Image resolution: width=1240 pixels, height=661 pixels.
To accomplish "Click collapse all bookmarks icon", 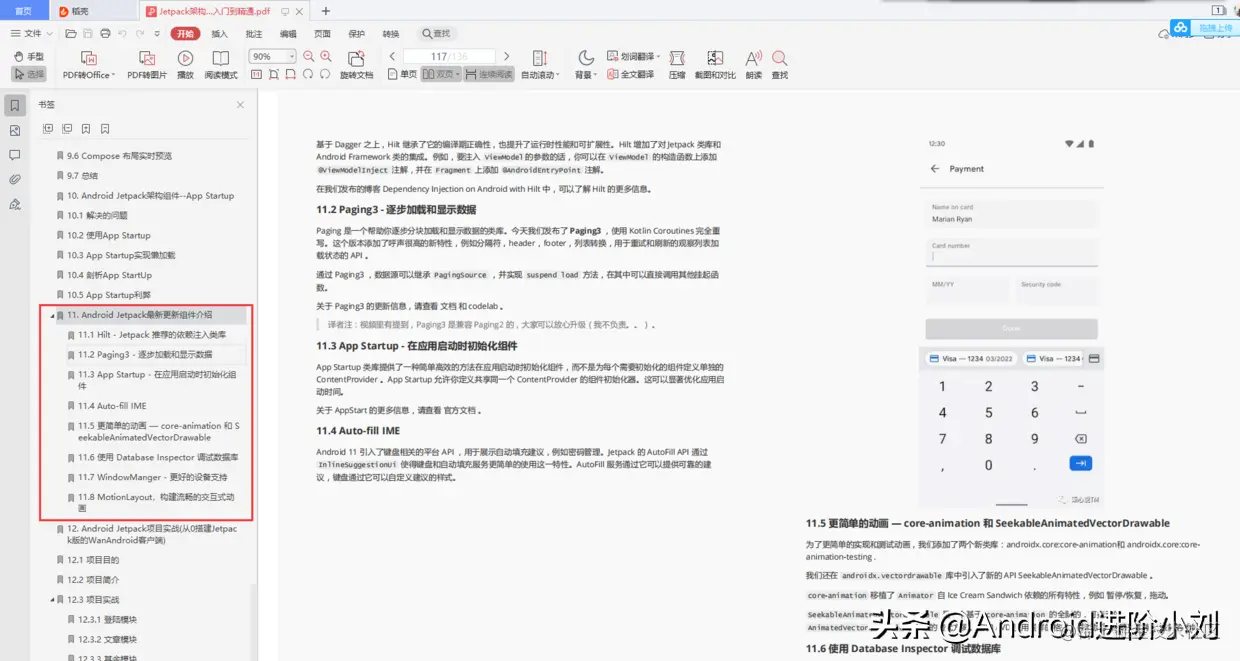I will 67,129.
